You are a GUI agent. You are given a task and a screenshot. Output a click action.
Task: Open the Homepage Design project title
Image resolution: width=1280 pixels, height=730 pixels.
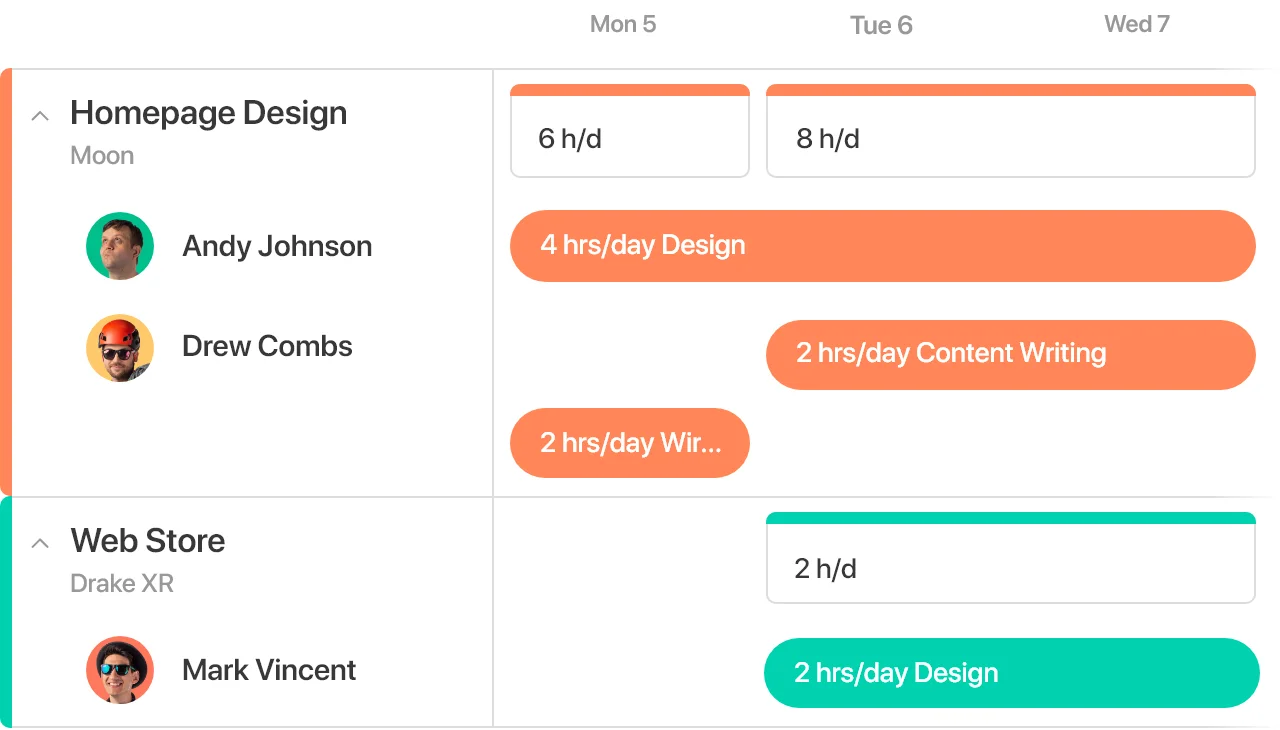[209, 113]
